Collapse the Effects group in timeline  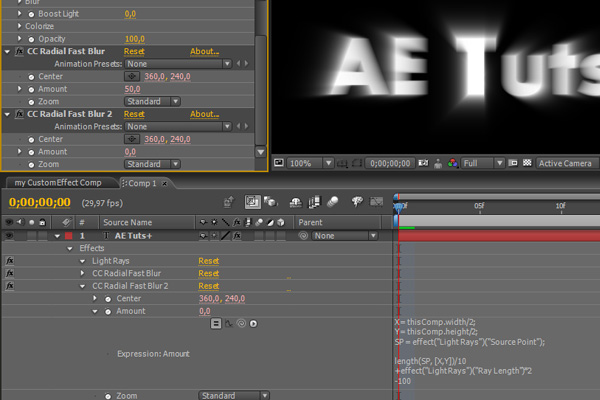(70, 249)
